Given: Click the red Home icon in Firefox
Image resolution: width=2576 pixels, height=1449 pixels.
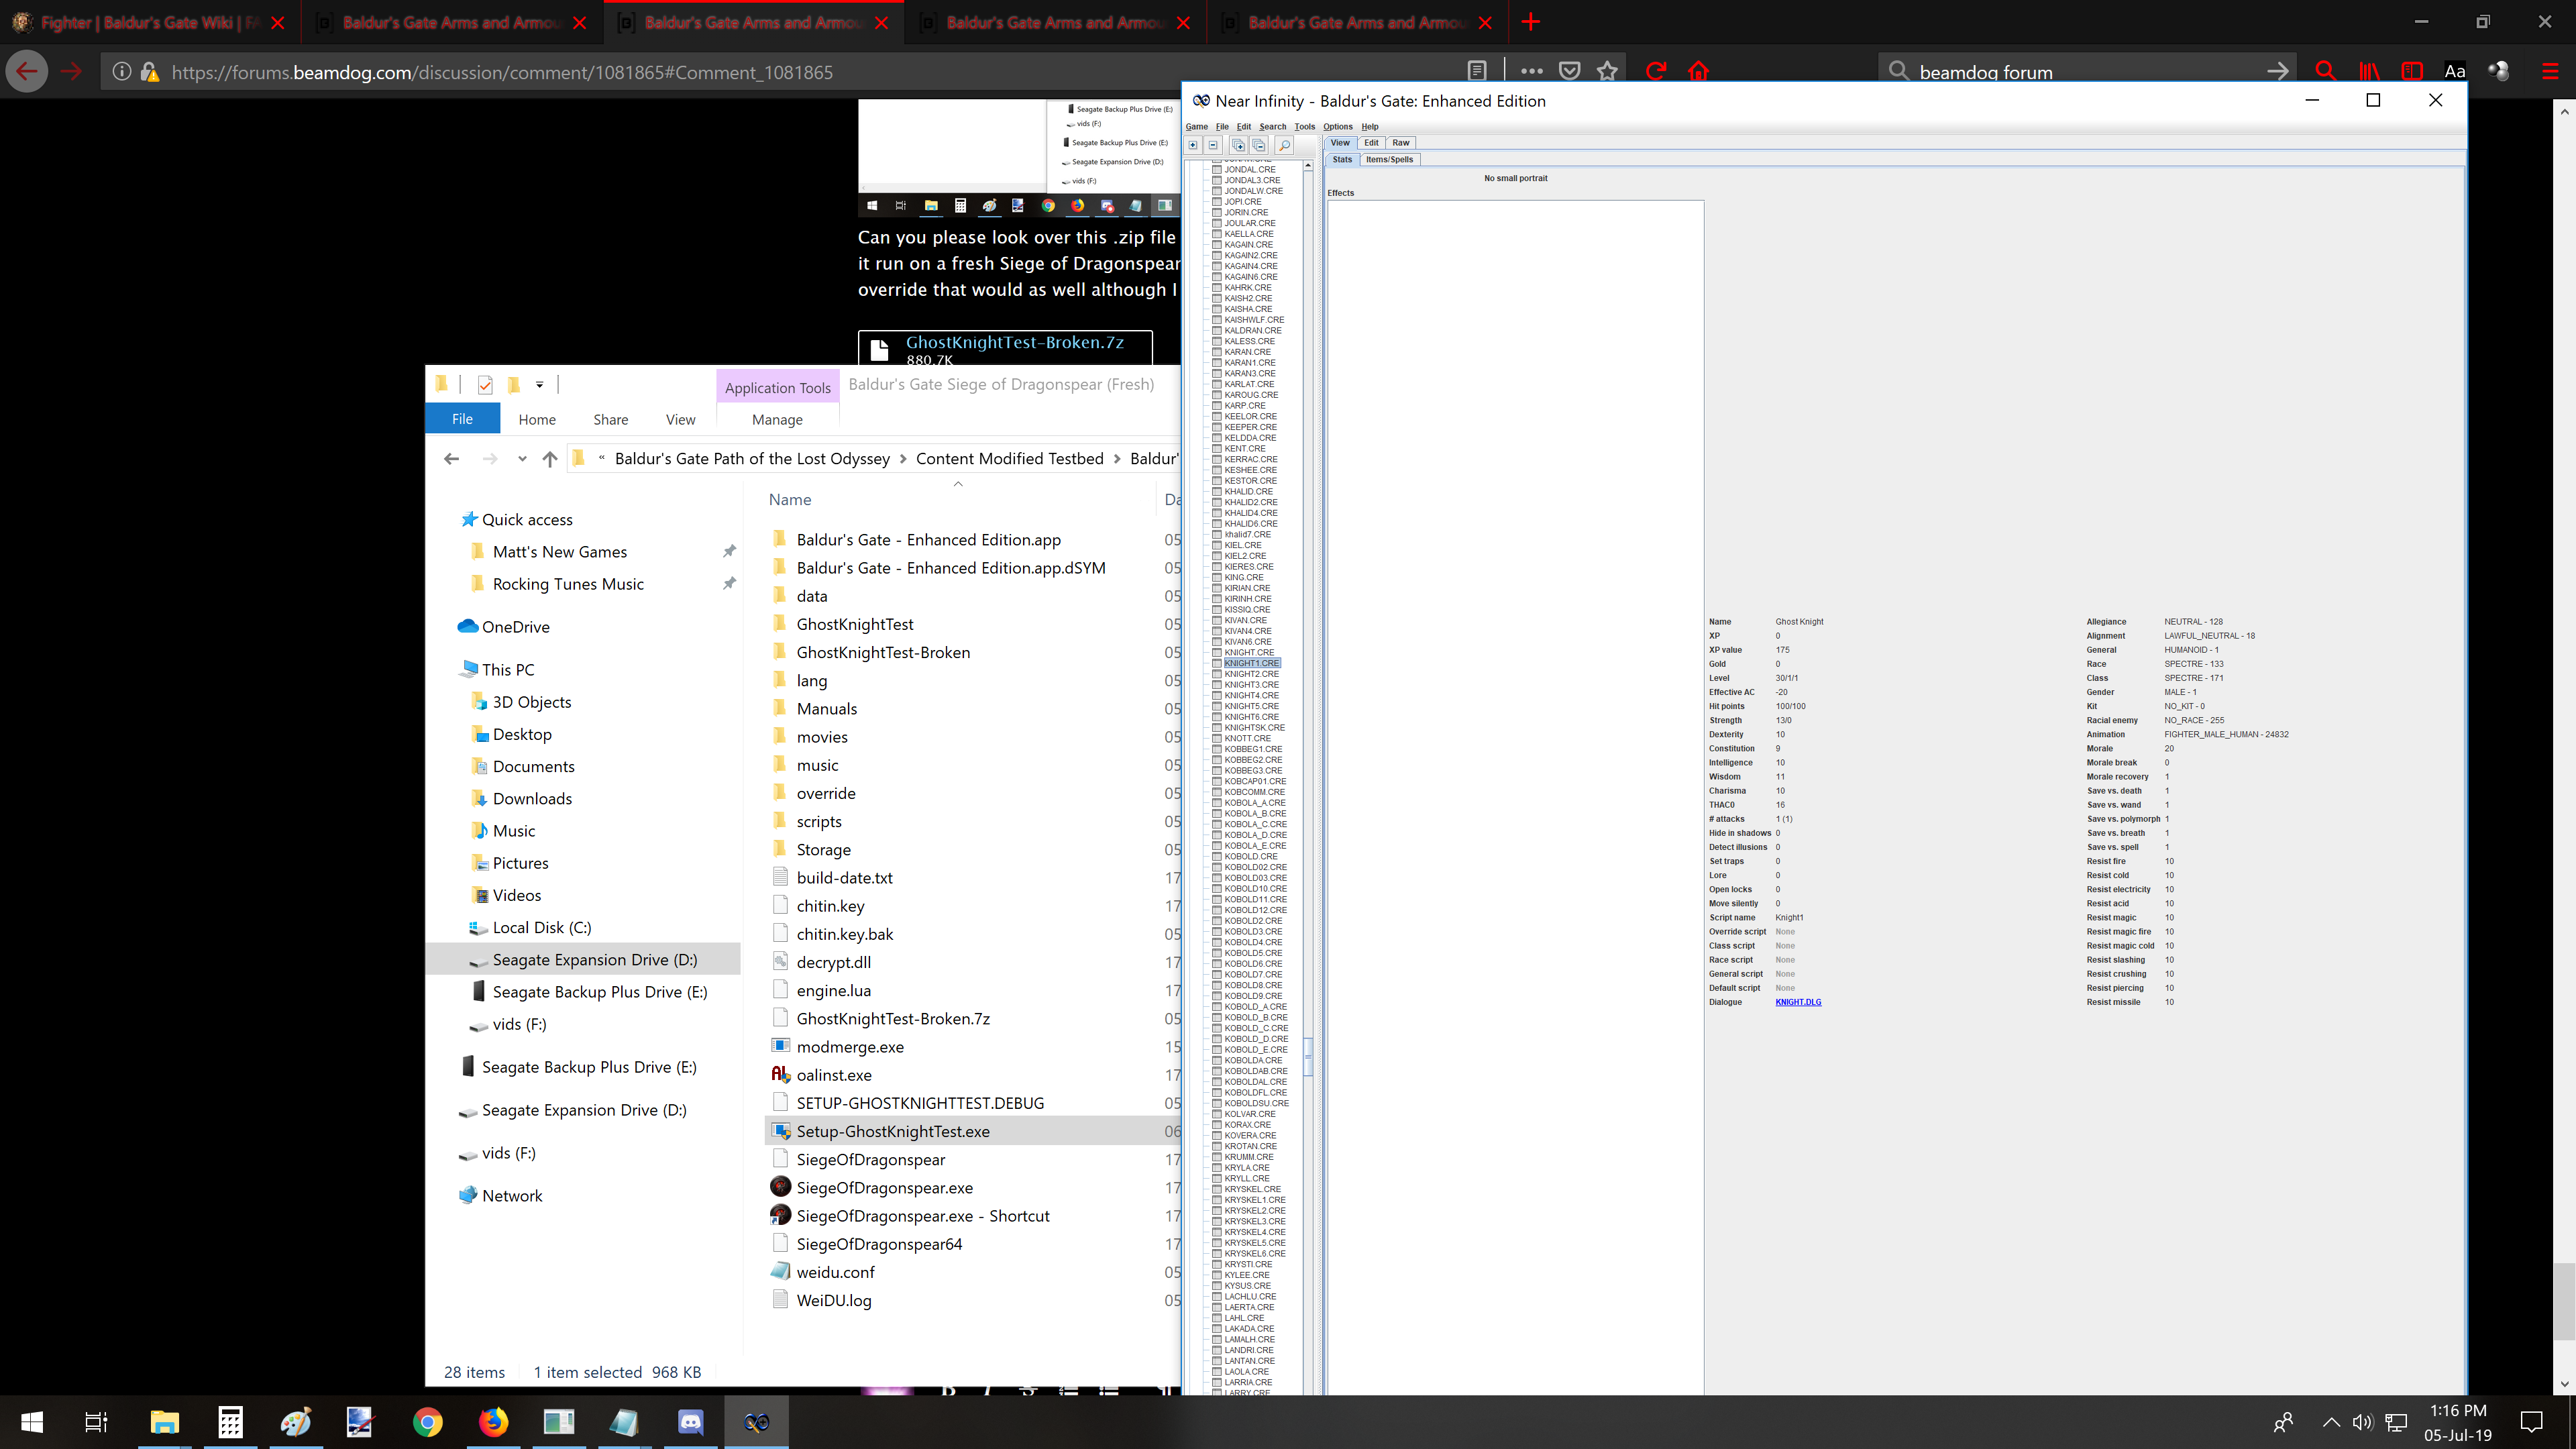Looking at the screenshot, I should click(x=1698, y=71).
